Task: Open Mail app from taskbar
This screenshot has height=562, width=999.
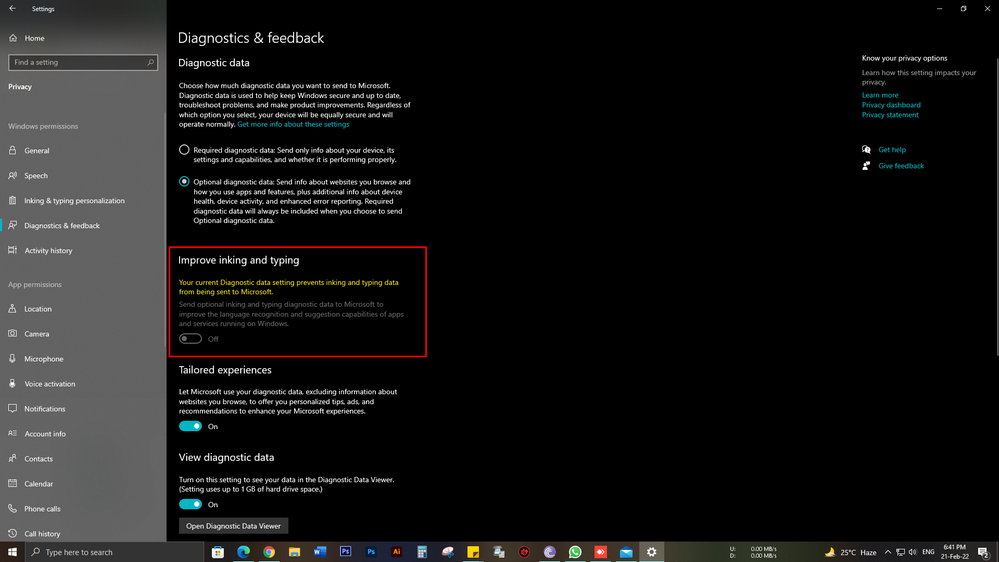Action: [x=626, y=552]
